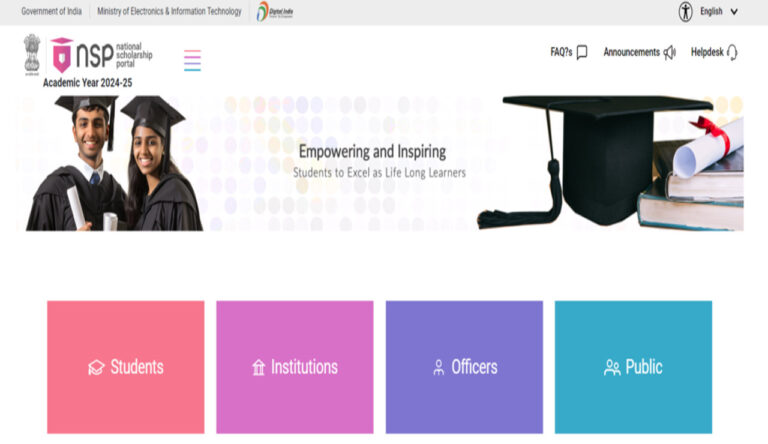
Task: Click the Announcements megaphone icon
Action: pyautogui.click(x=670, y=52)
